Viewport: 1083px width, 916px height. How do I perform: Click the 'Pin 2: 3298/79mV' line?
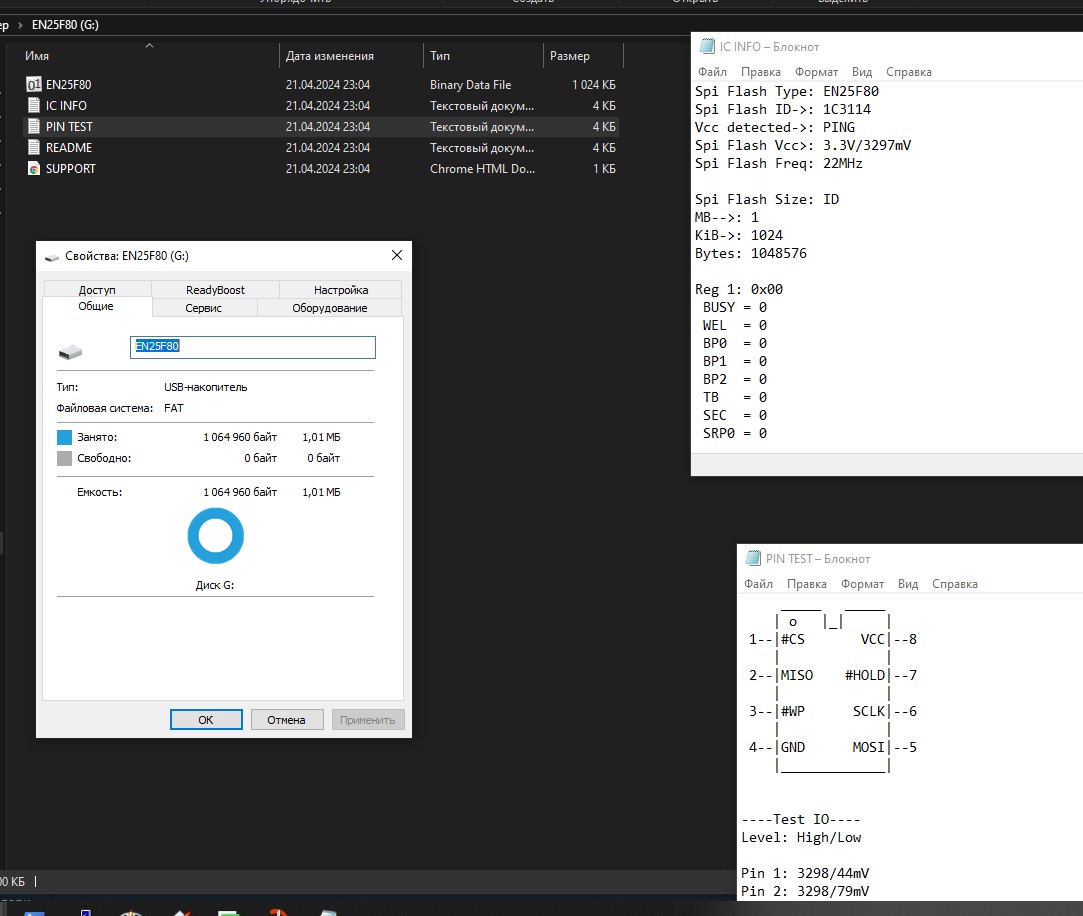(805, 891)
